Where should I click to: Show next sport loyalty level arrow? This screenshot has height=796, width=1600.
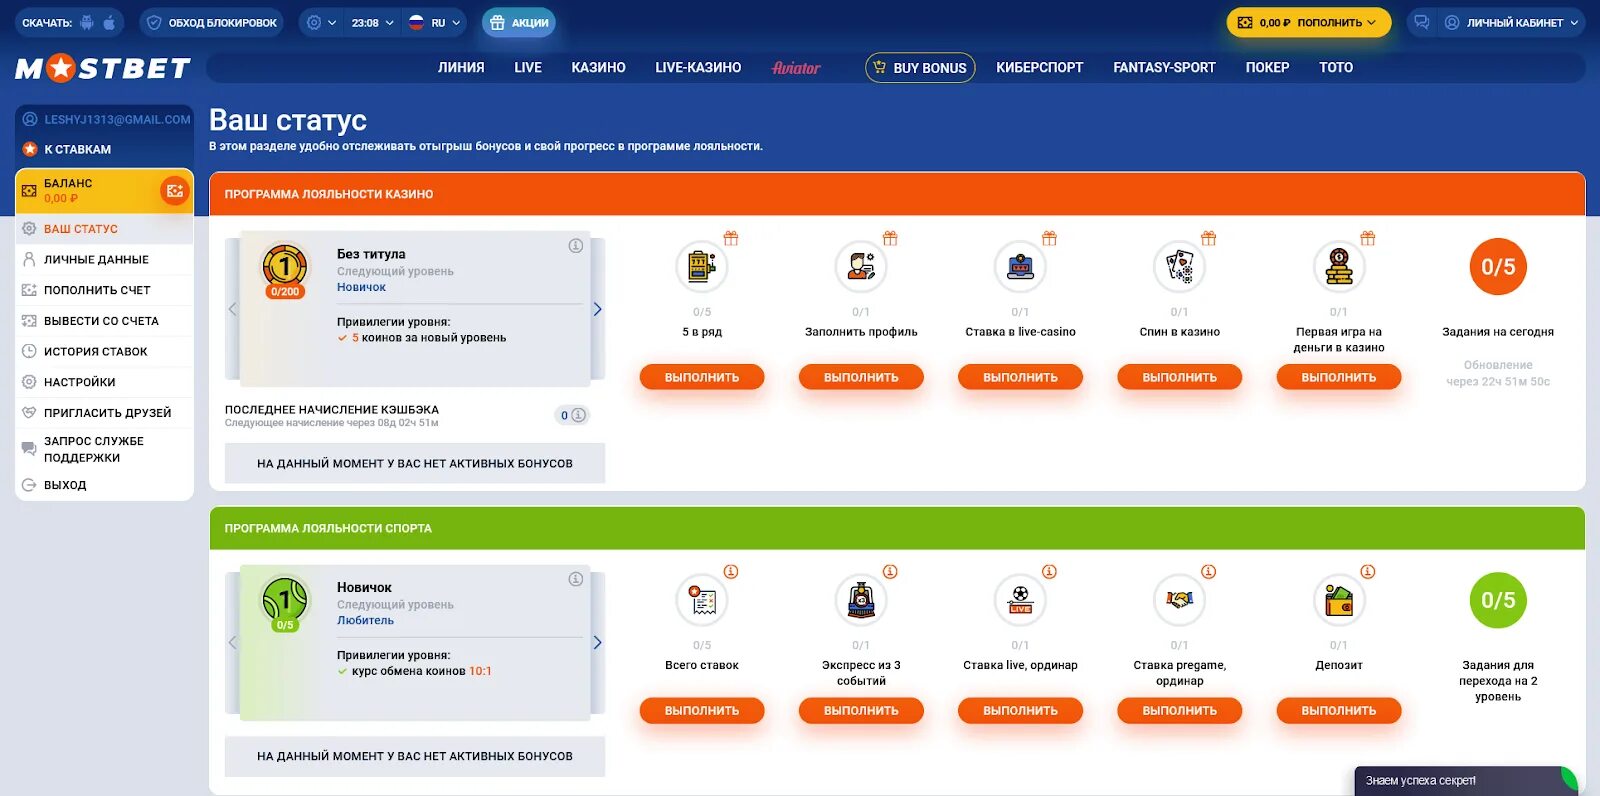(597, 642)
